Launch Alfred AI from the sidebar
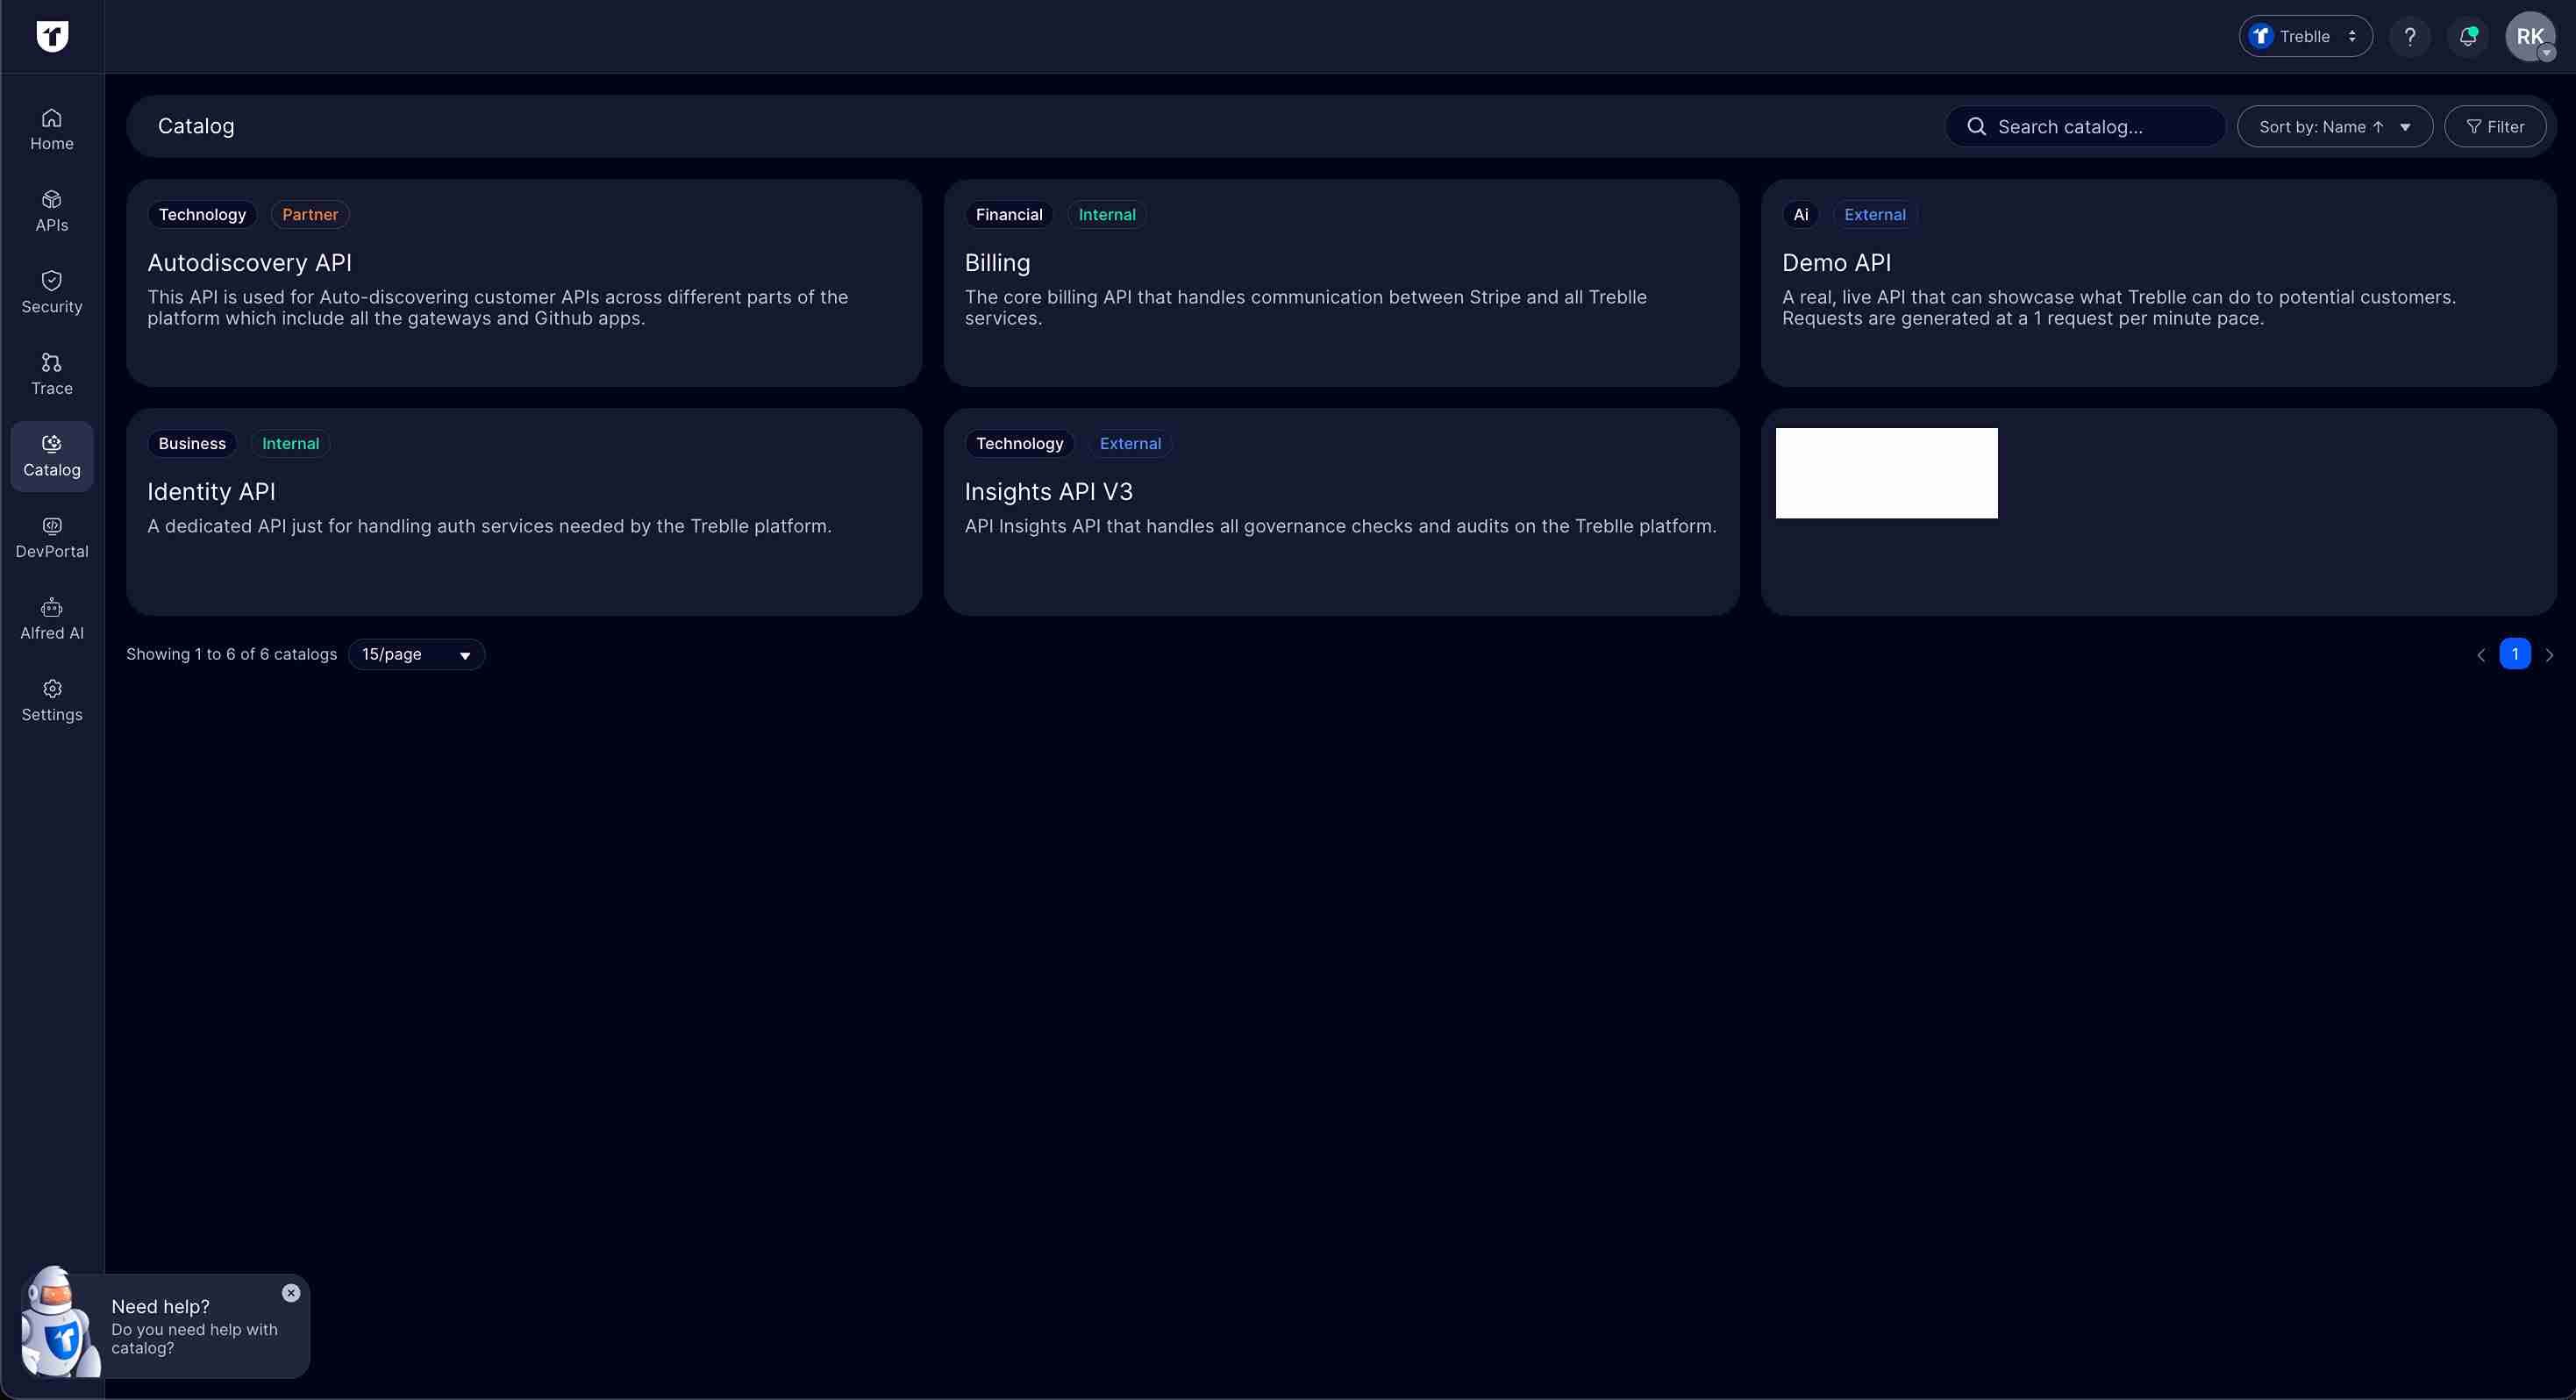The width and height of the screenshot is (2576, 1400). coord(51,619)
